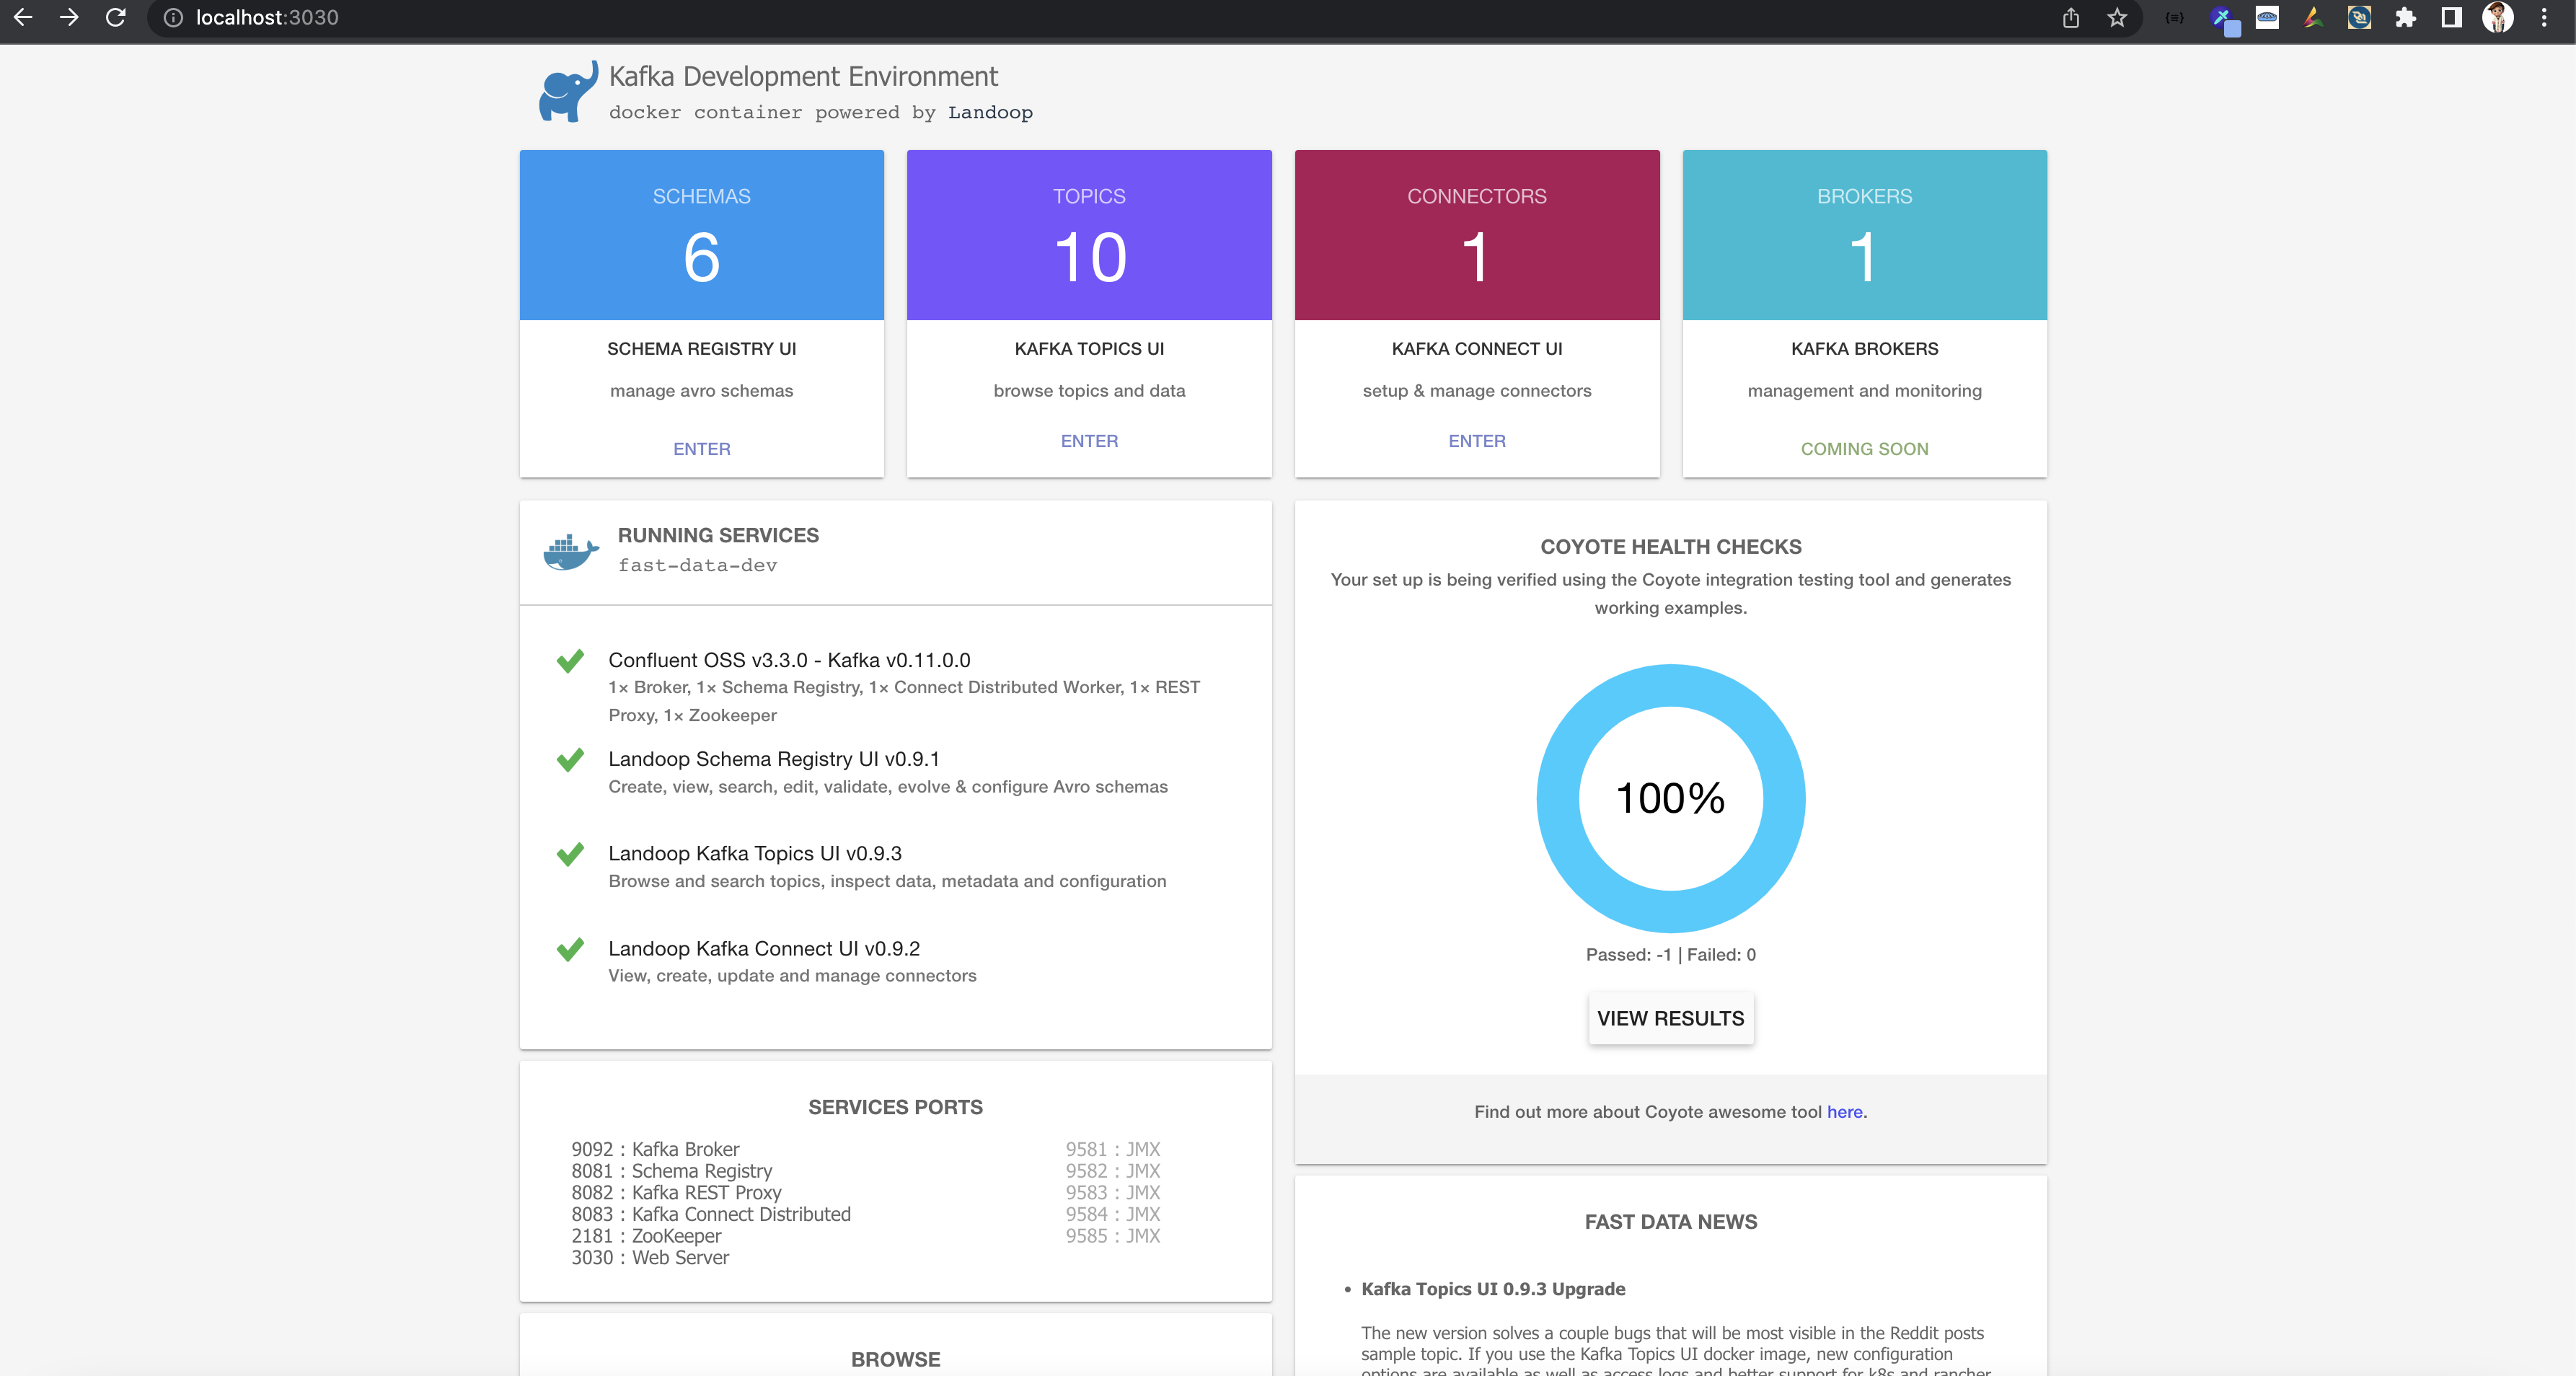Viewport: 2576px width, 1376px height.
Task: Click the back navigation arrow
Action: (x=22, y=17)
